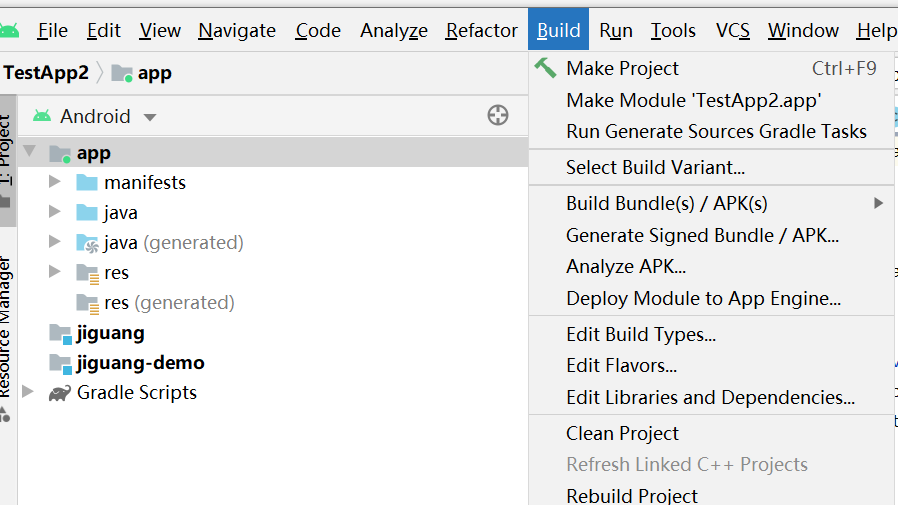Expand the manifests folder node
The height and width of the screenshot is (505, 898).
[x=55, y=183]
